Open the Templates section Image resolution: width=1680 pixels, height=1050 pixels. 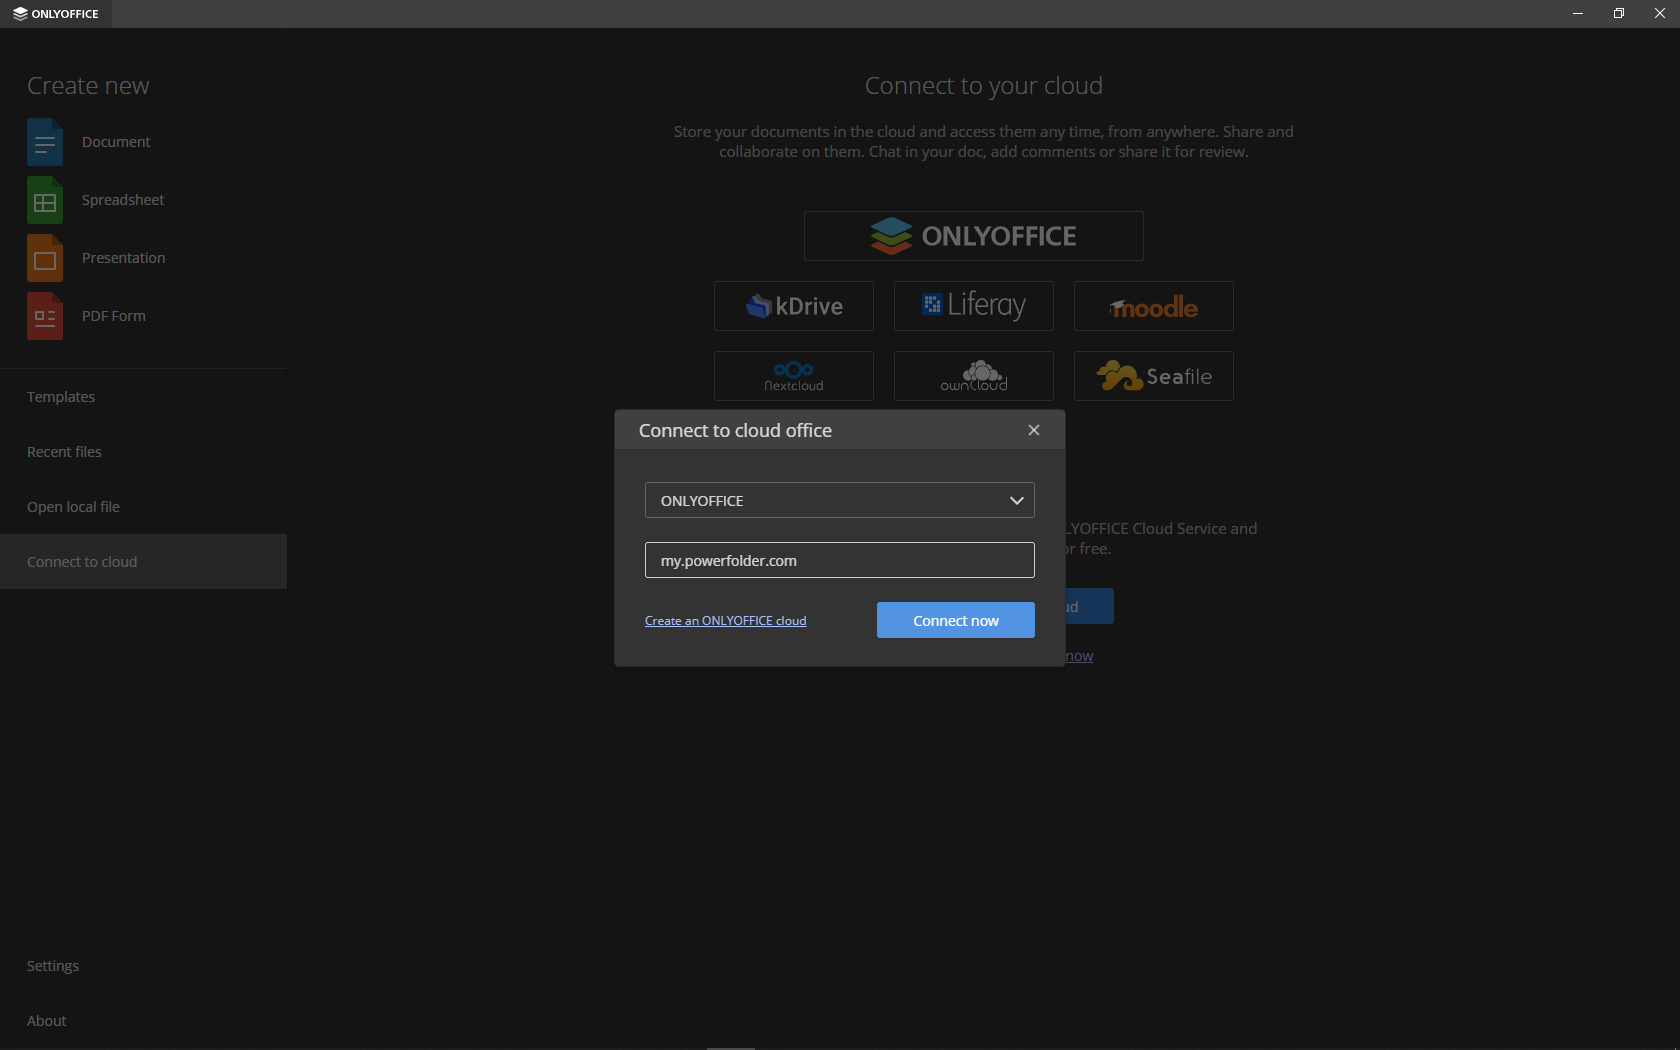[61, 397]
